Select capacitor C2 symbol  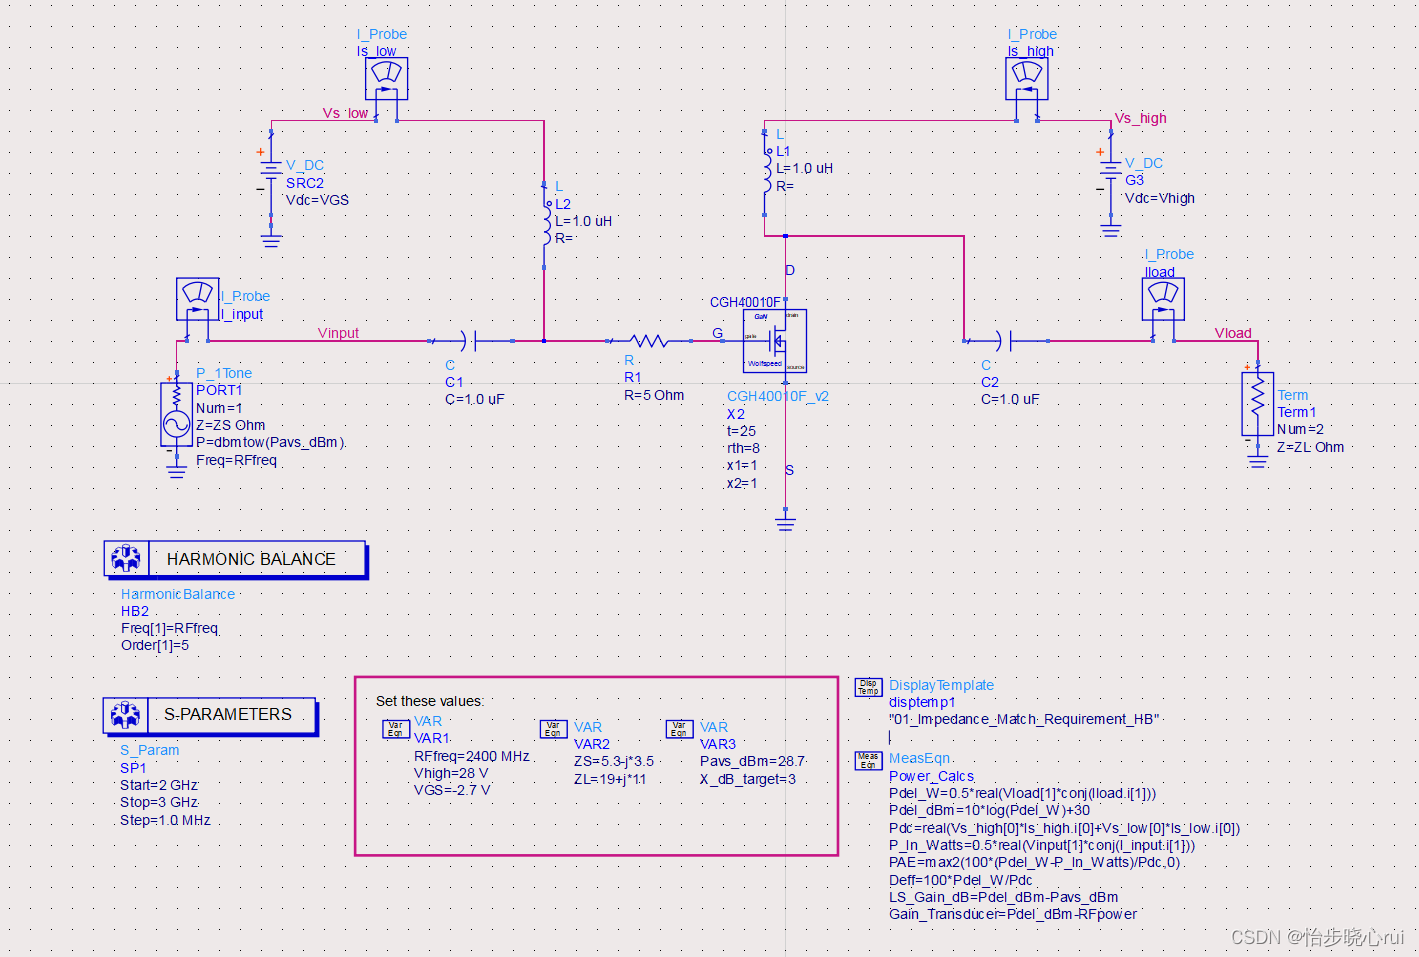[x=1006, y=341]
